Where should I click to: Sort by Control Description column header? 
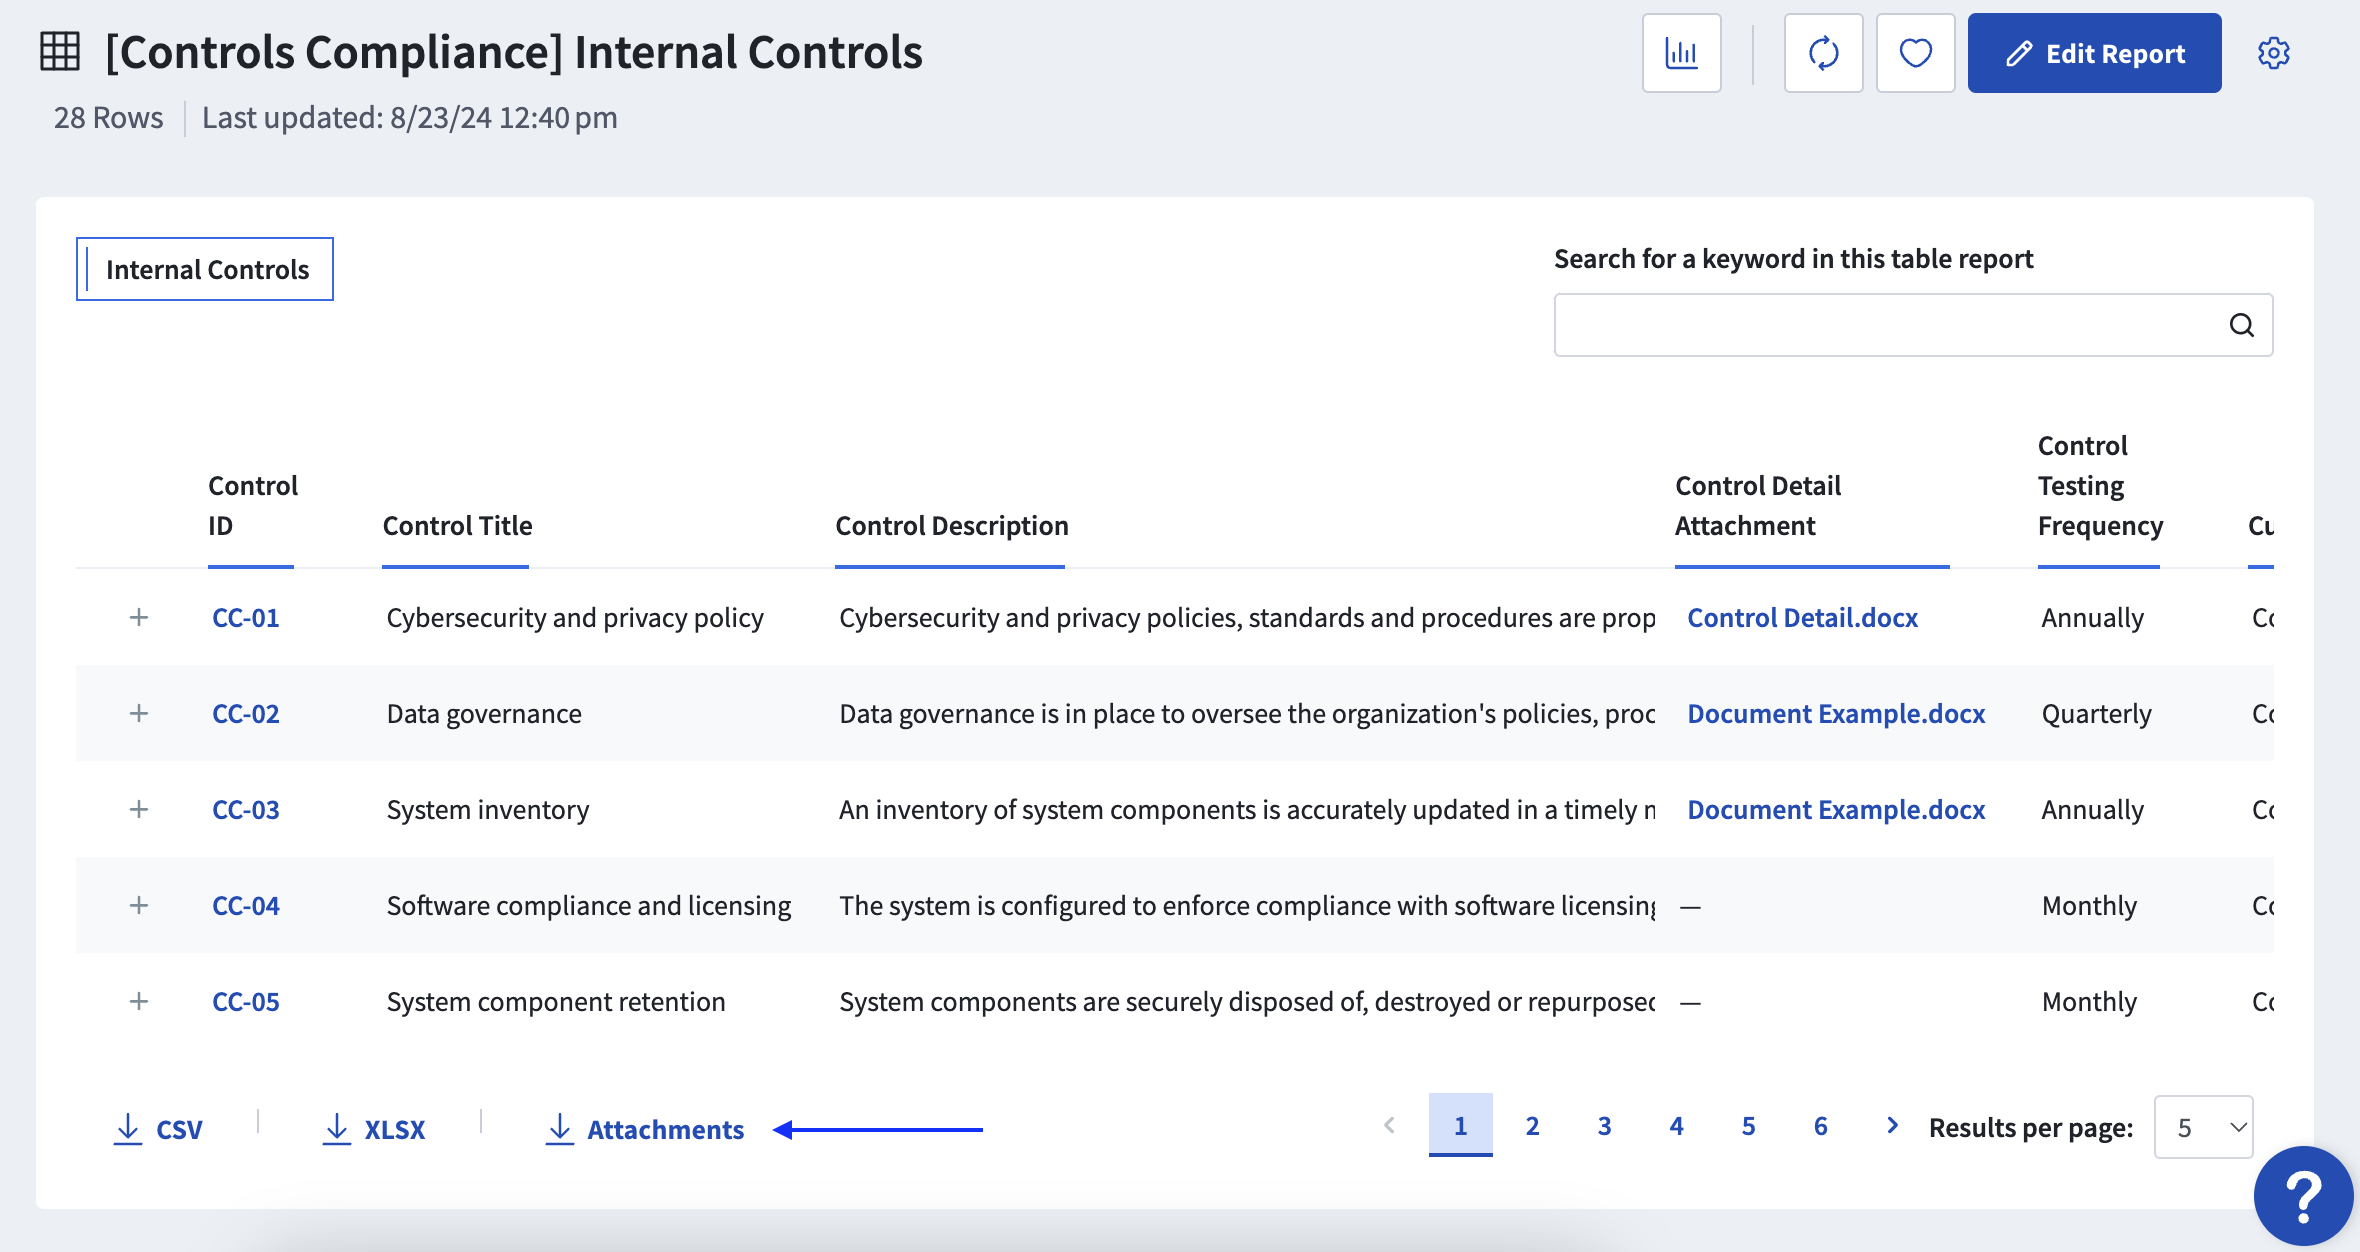[x=951, y=526]
